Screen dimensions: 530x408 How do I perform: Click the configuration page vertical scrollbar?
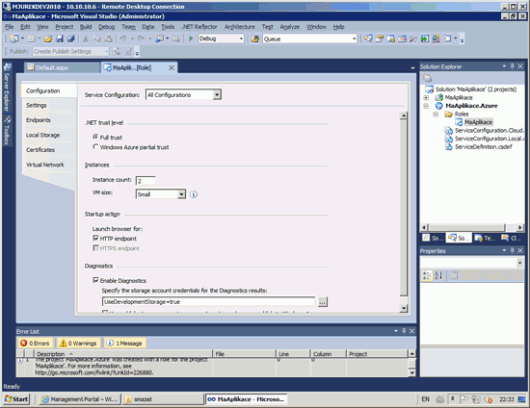click(403, 212)
